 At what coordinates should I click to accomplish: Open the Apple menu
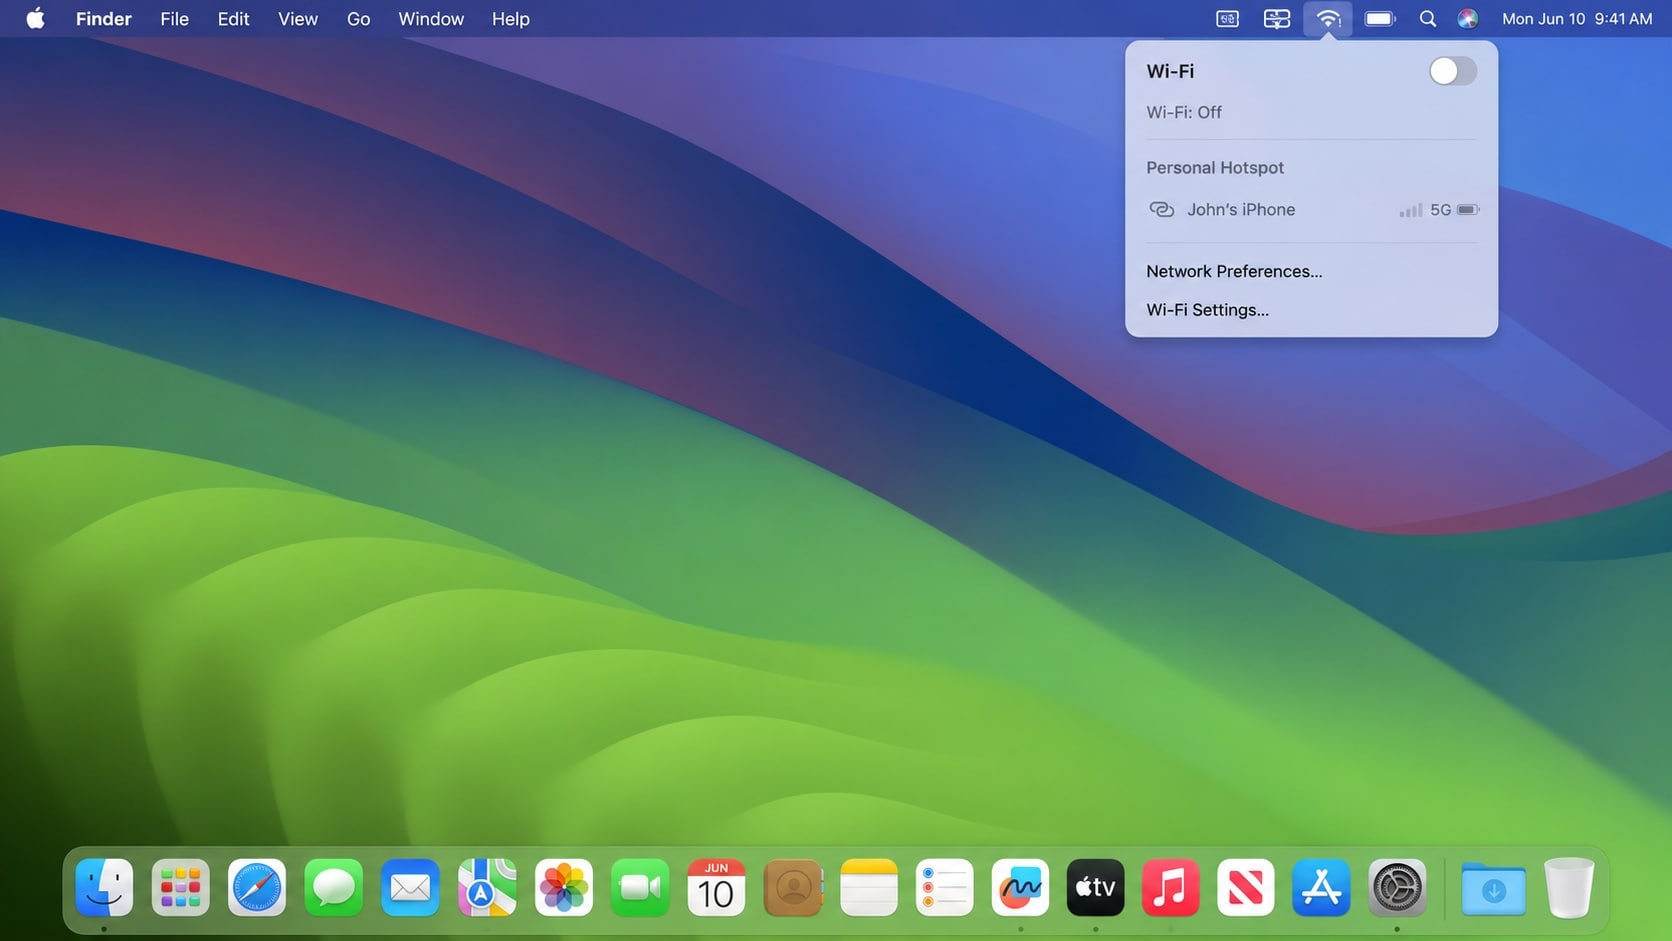click(x=36, y=19)
